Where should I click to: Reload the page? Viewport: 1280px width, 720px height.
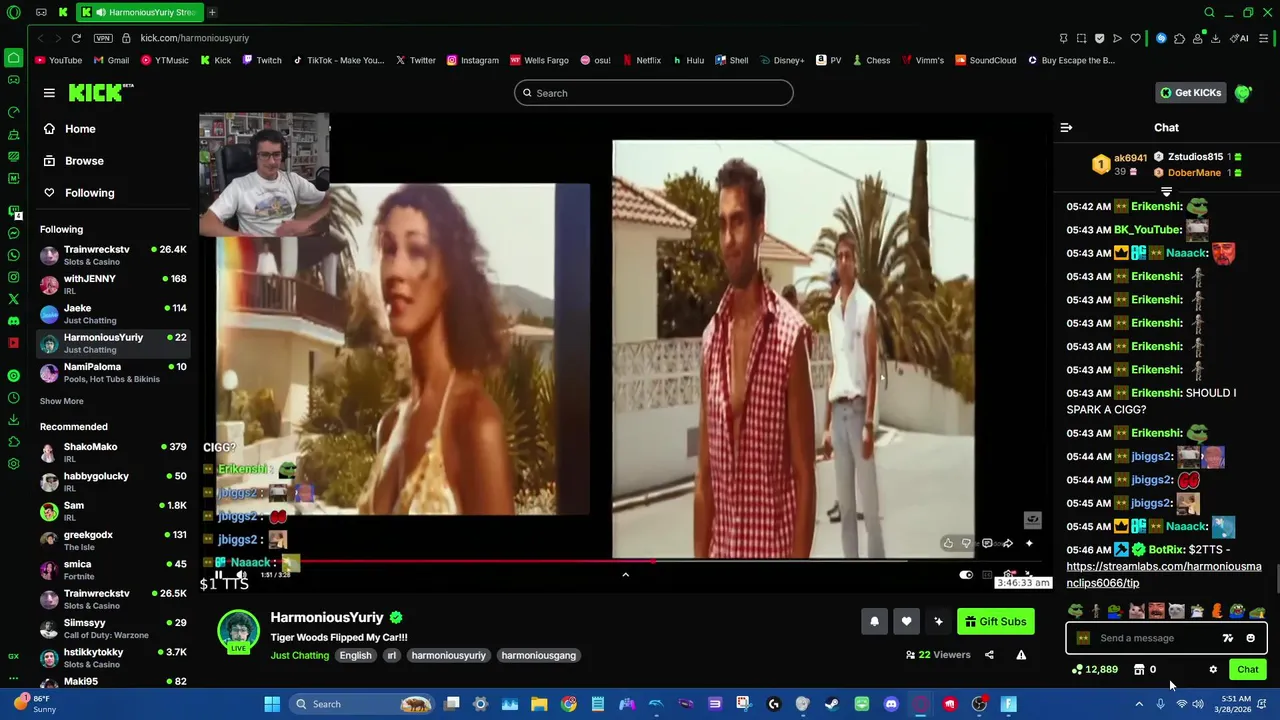coord(76,38)
